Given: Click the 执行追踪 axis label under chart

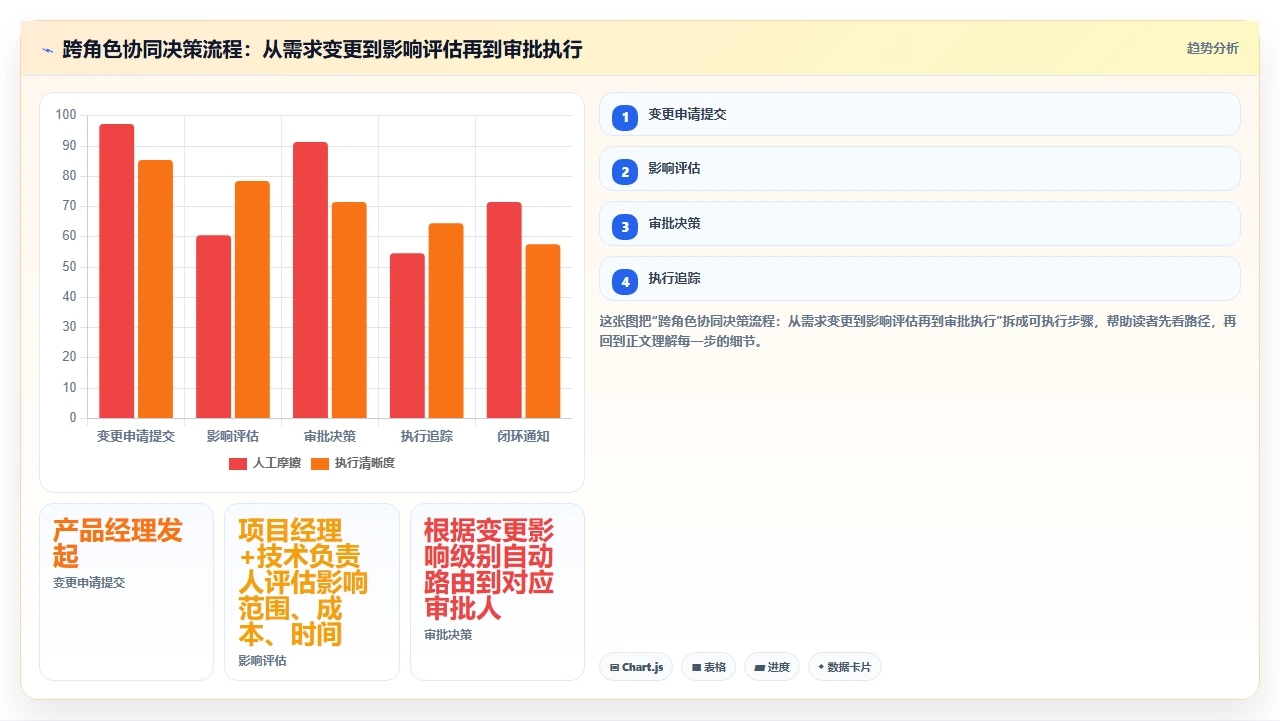Looking at the screenshot, I should click(x=427, y=437).
